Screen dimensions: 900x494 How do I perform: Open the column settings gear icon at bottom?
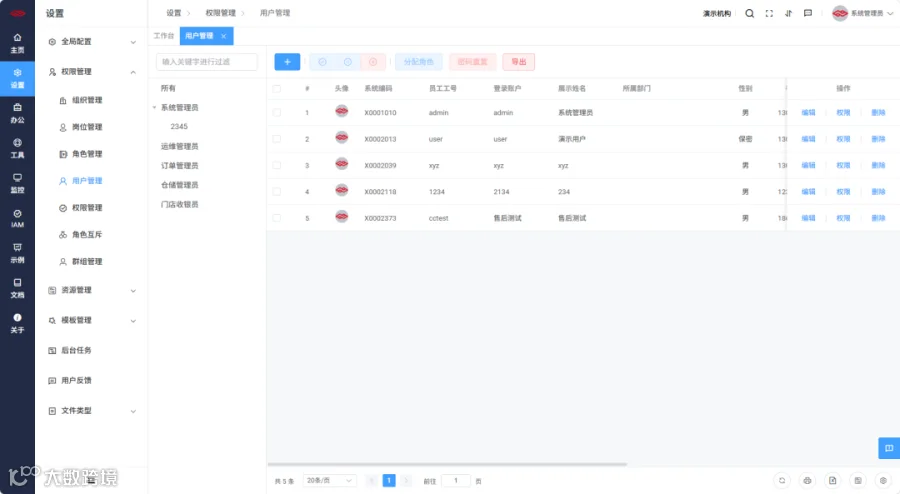click(883, 481)
